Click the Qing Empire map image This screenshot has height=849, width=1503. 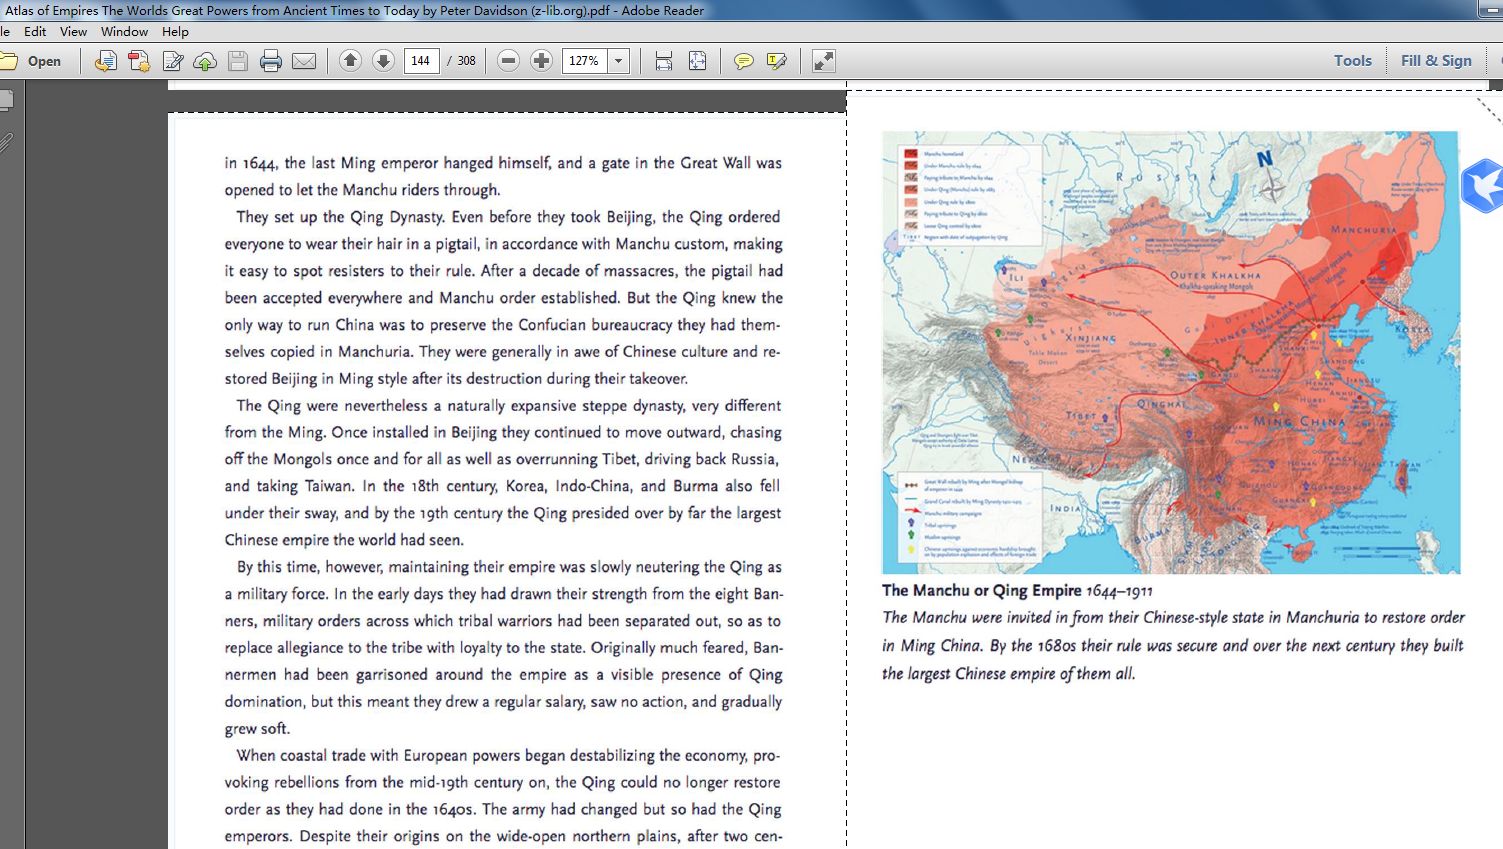[1171, 352]
